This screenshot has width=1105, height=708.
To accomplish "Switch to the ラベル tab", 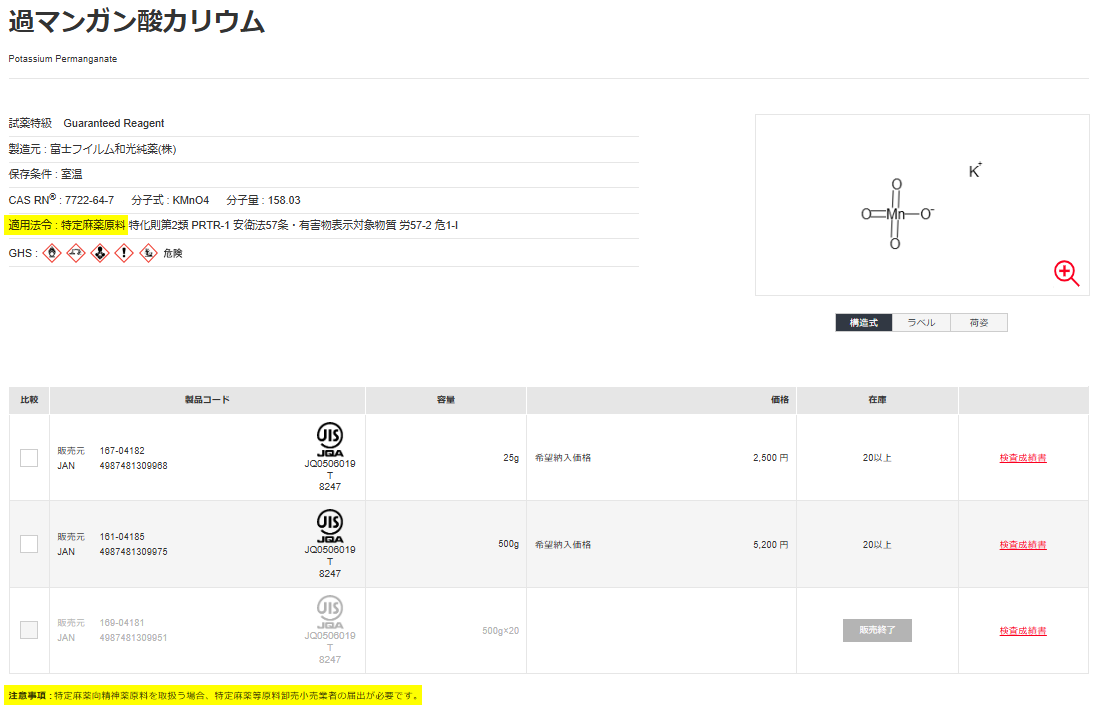I will 920,322.
